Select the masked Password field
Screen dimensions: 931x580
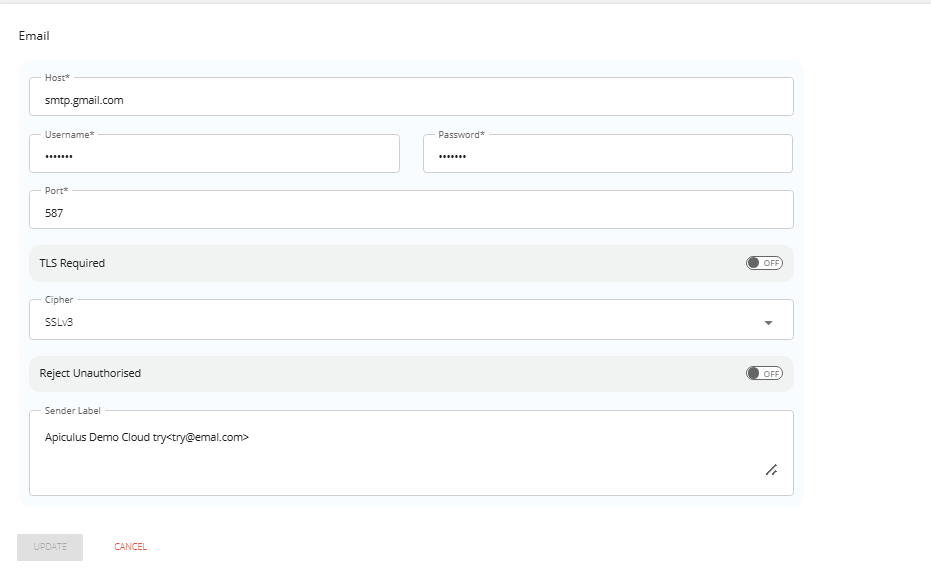tap(608, 156)
